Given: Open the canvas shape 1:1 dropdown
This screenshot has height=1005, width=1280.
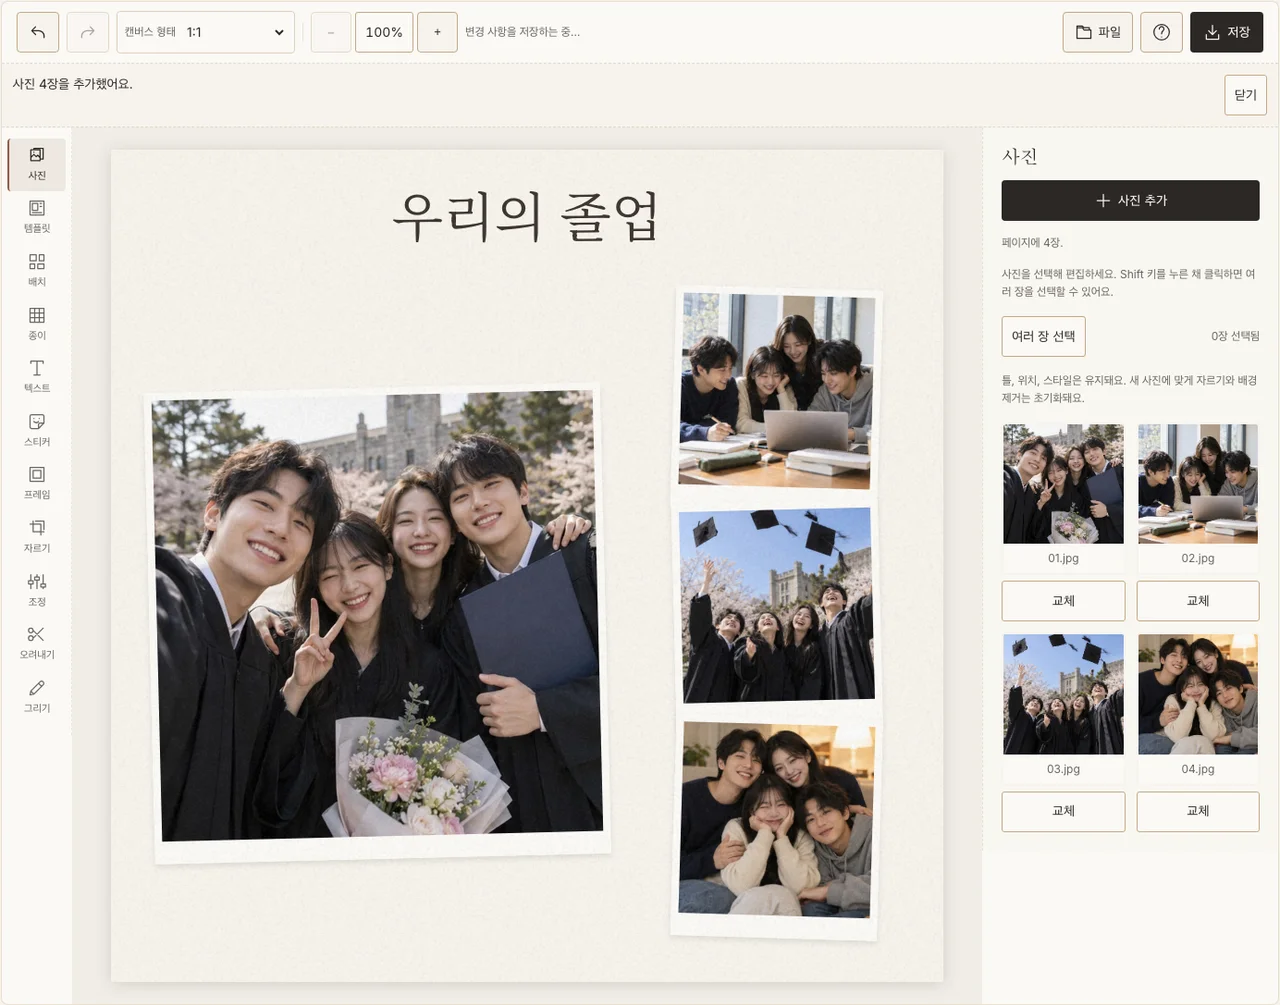Looking at the screenshot, I should tap(205, 32).
